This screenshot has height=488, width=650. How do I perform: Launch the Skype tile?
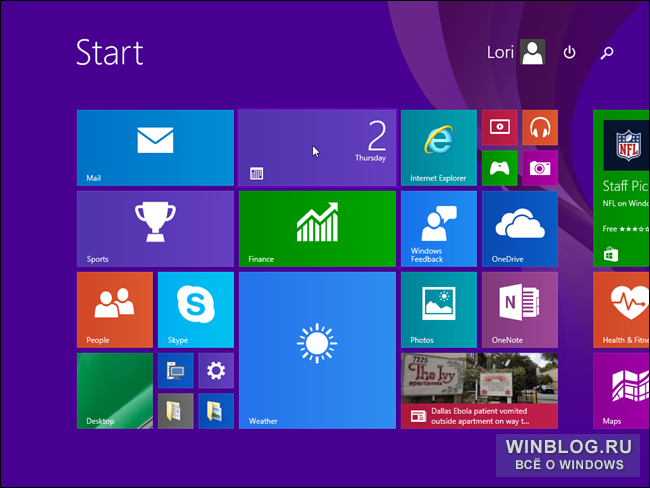pyautogui.click(x=196, y=310)
